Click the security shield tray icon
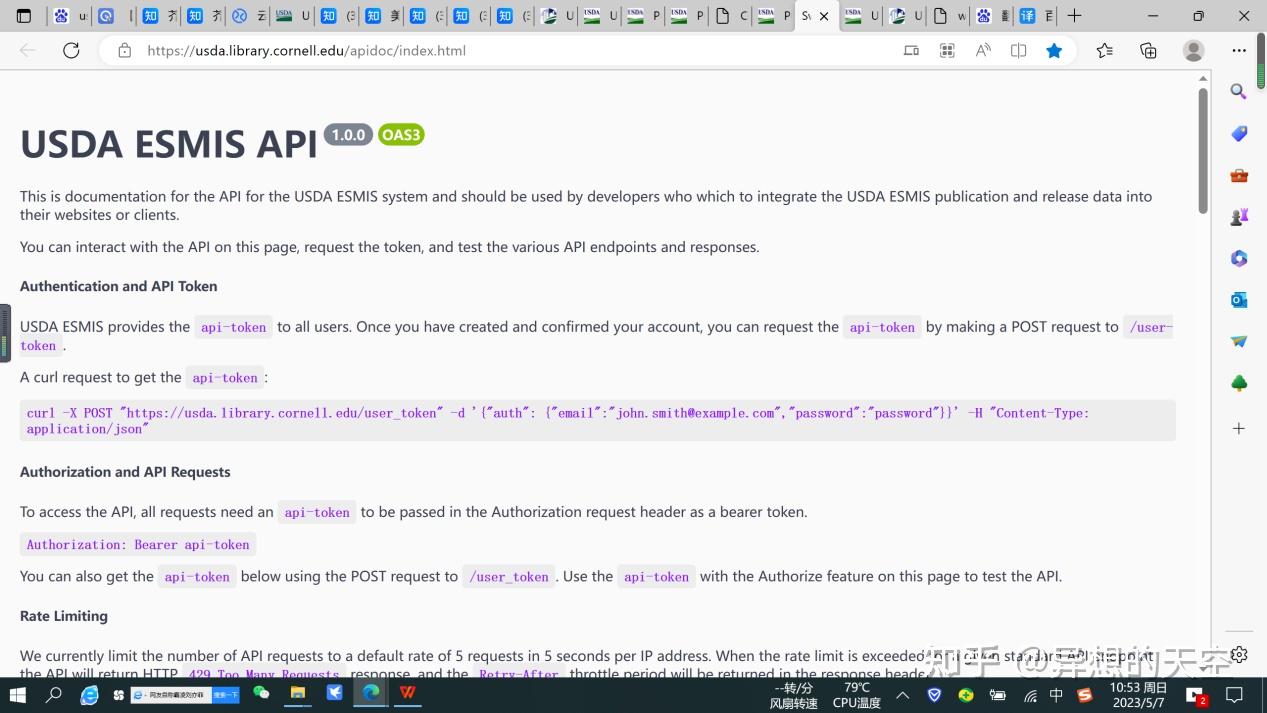Viewport: 1267px width, 713px height. click(x=934, y=695)
